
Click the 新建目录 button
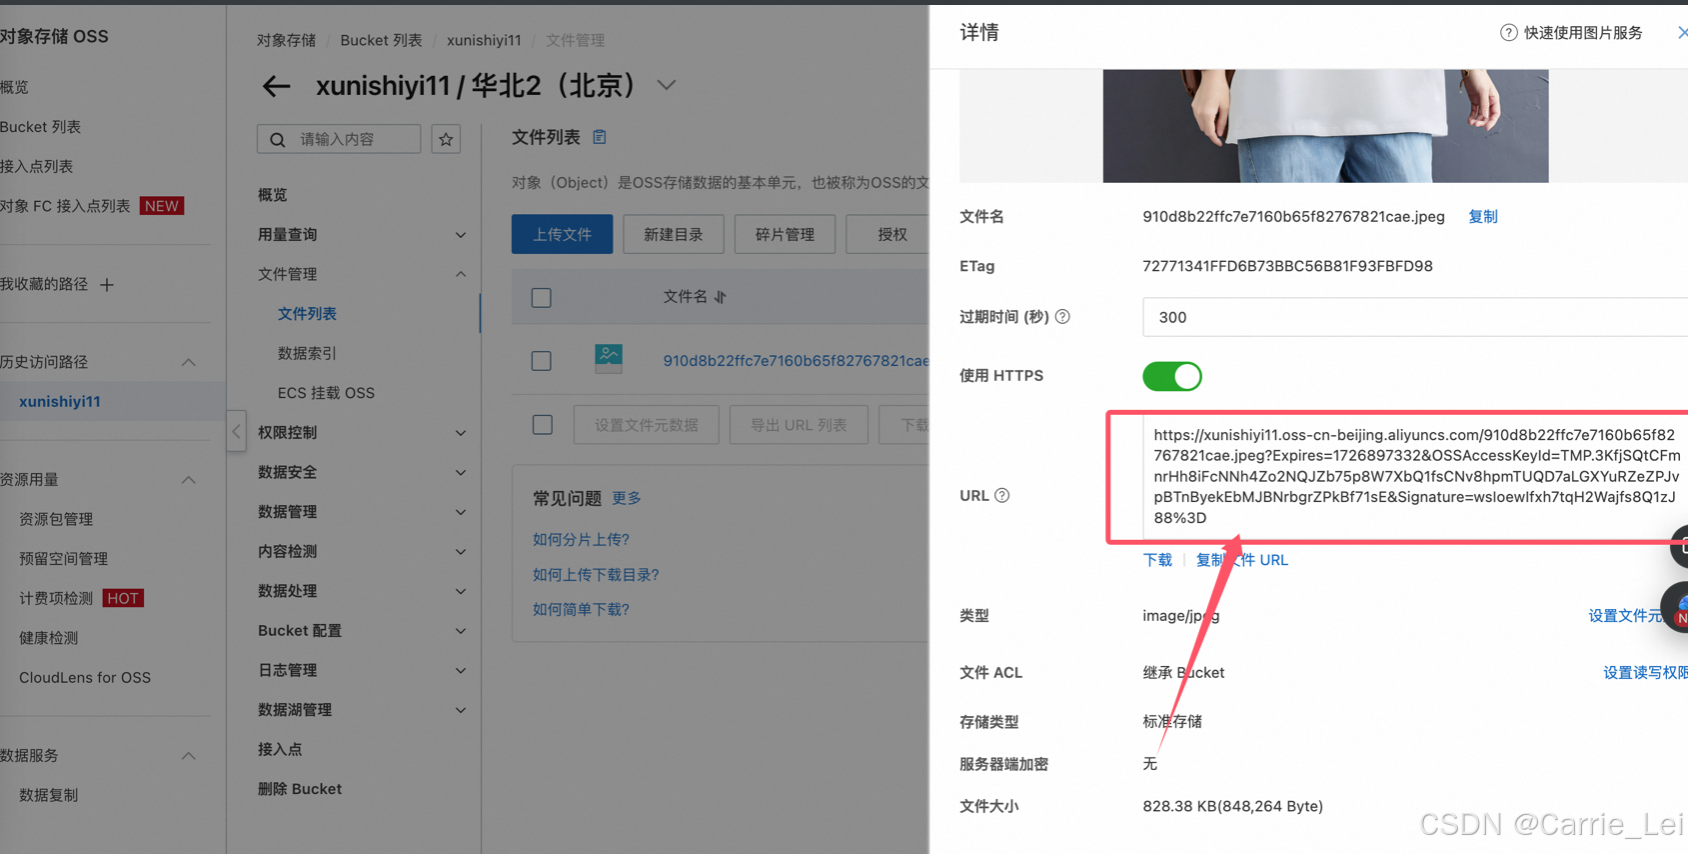(673, 234)
